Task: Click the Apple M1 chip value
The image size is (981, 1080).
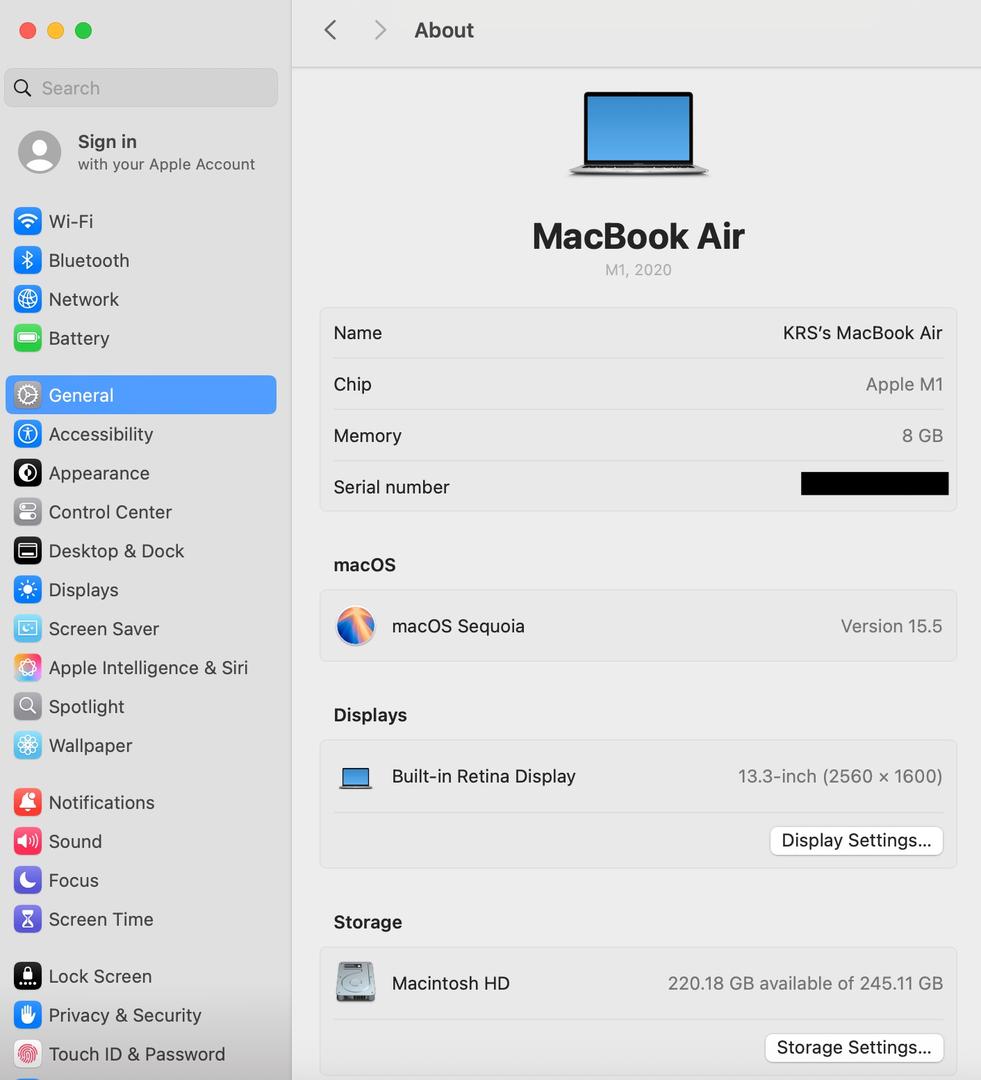Action: [904, 384]
